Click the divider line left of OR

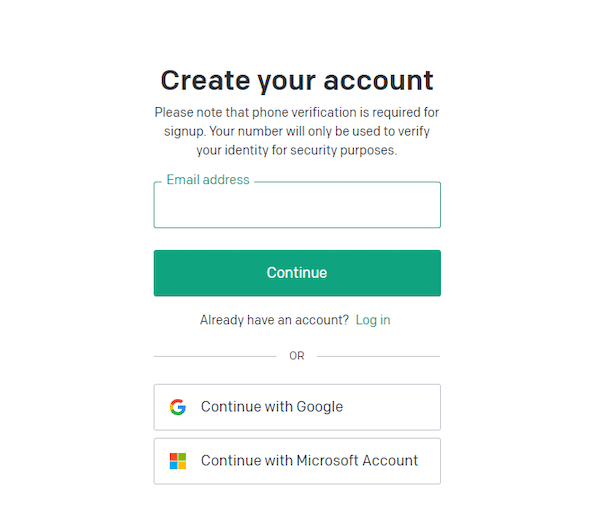[215, 356]
